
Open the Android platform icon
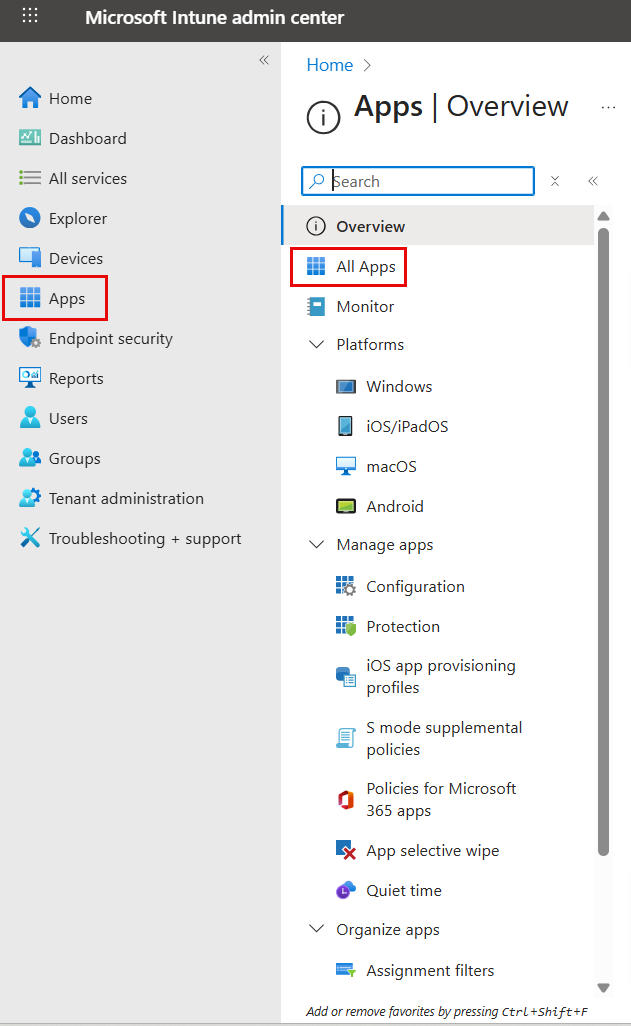pos(346,506)
